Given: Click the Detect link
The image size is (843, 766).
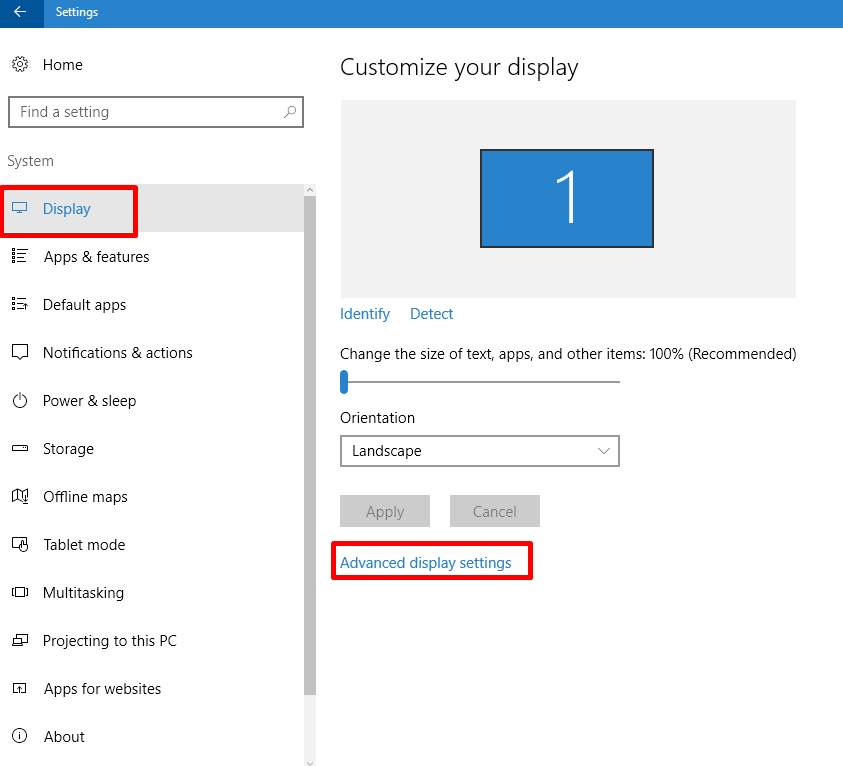Looking at the screenshot, I should point(432,314).
